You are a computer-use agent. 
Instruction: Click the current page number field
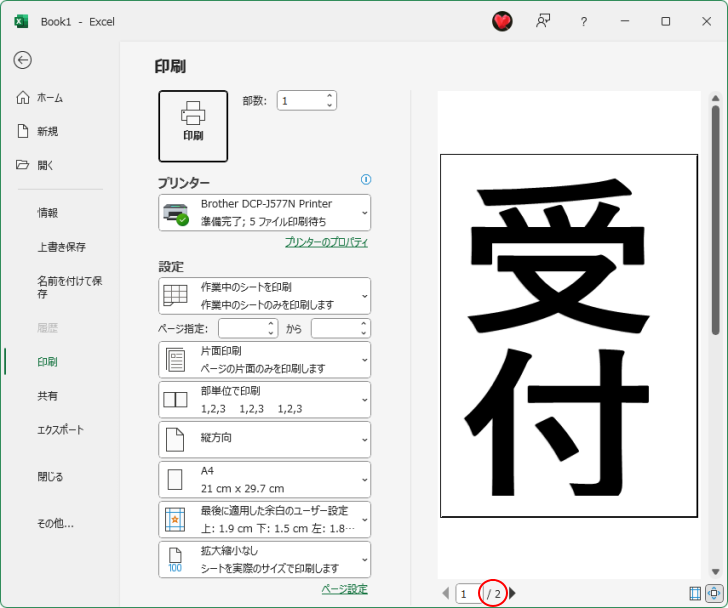coord(466,594)
